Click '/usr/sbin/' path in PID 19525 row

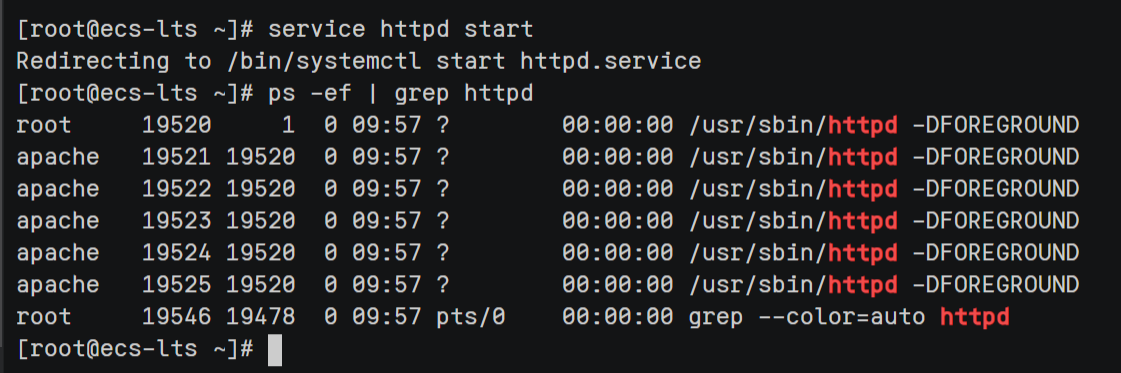758,284
